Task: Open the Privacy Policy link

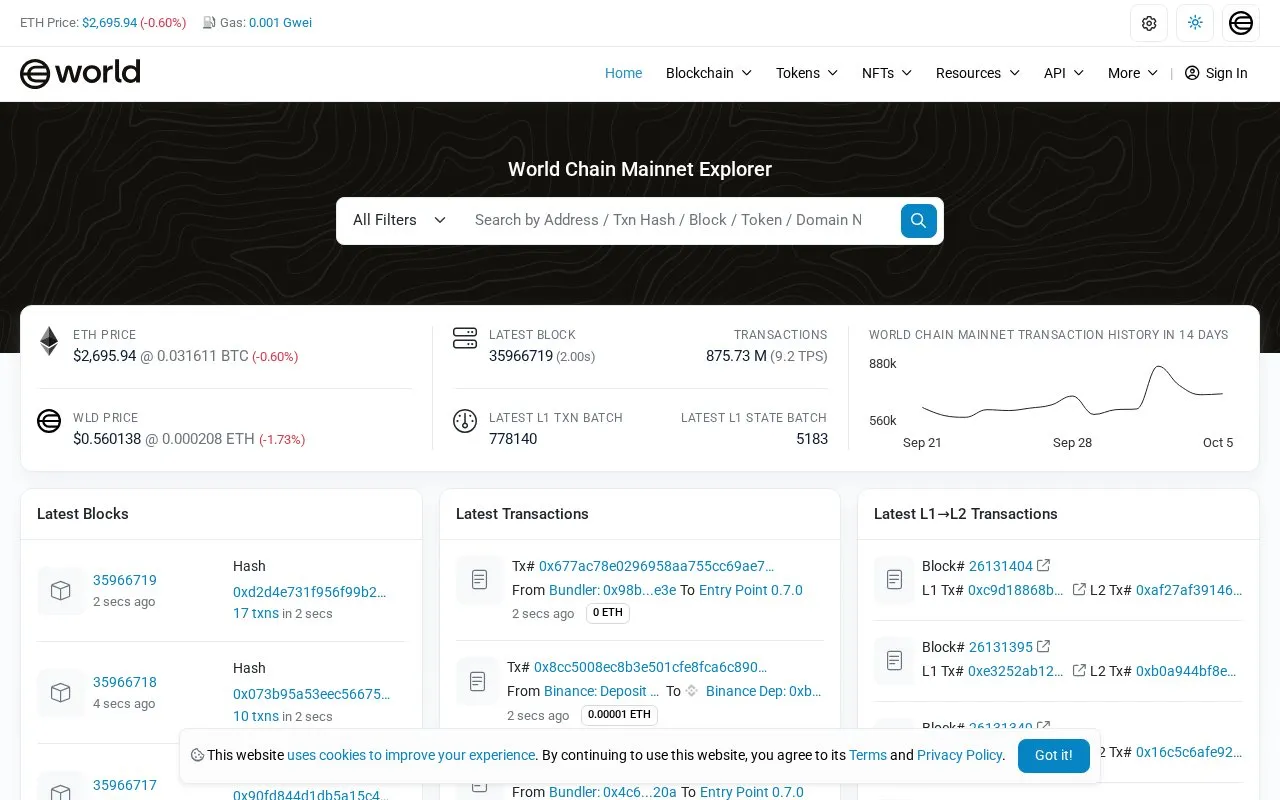Action: [x=960, y=756]
